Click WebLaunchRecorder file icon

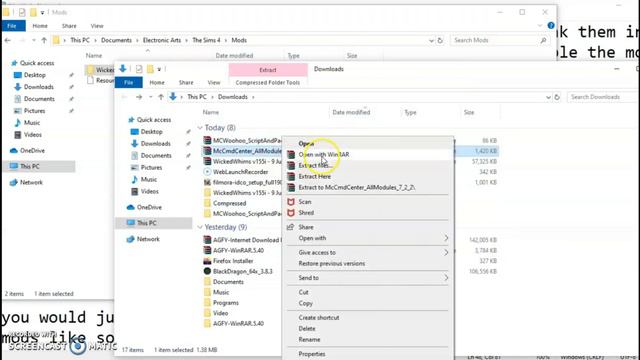click(207, 172)
